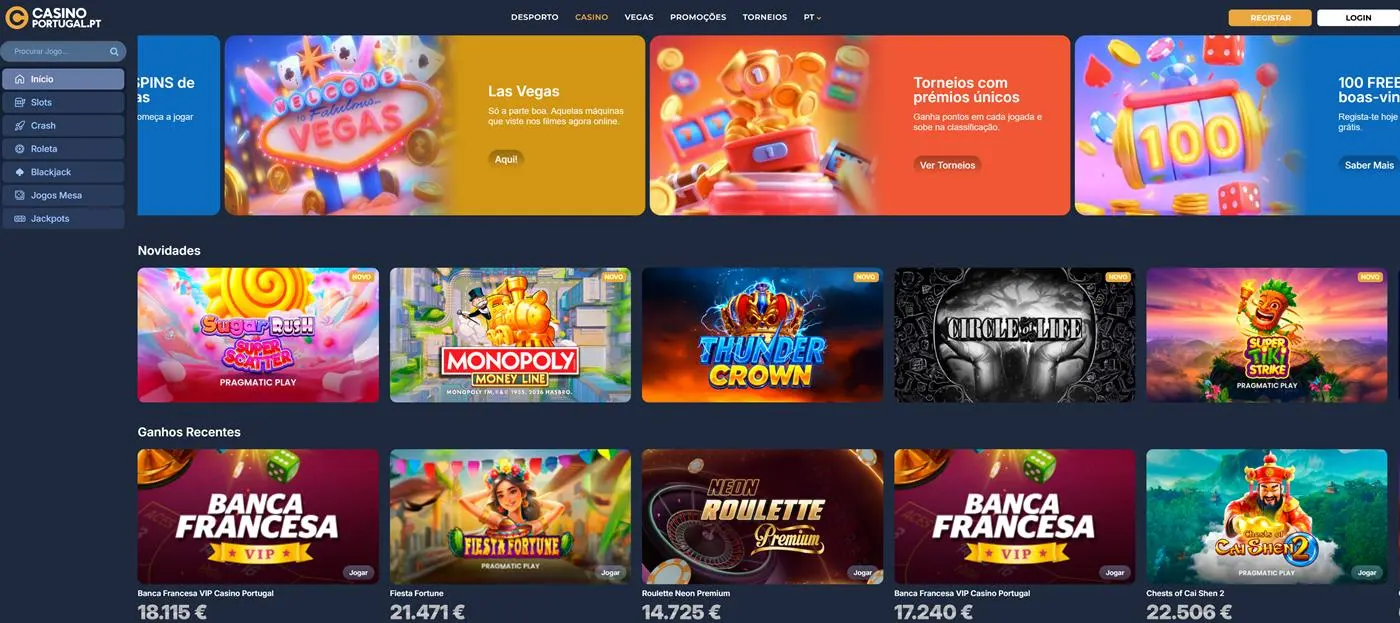Open the Thunder Crown game thumbnail
This screenshot has width=1400, height=623.
(762, 335)
